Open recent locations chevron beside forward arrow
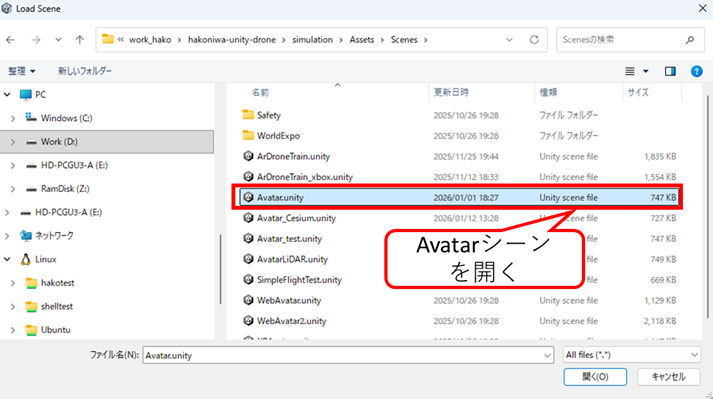The height and width of the screenshot is (399, 713). [x=58, y=40]
